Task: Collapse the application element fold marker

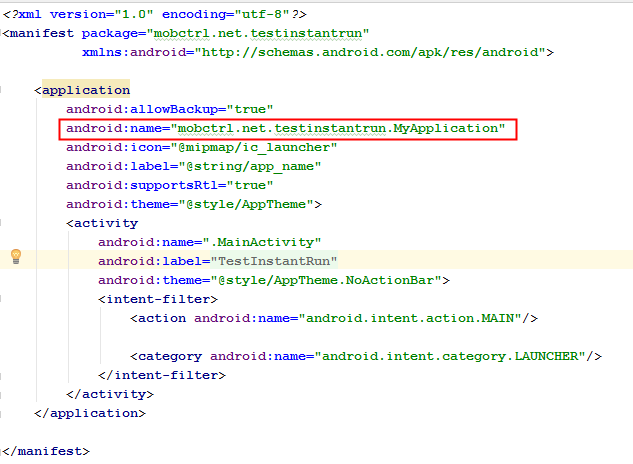Action: click(1, 90)
